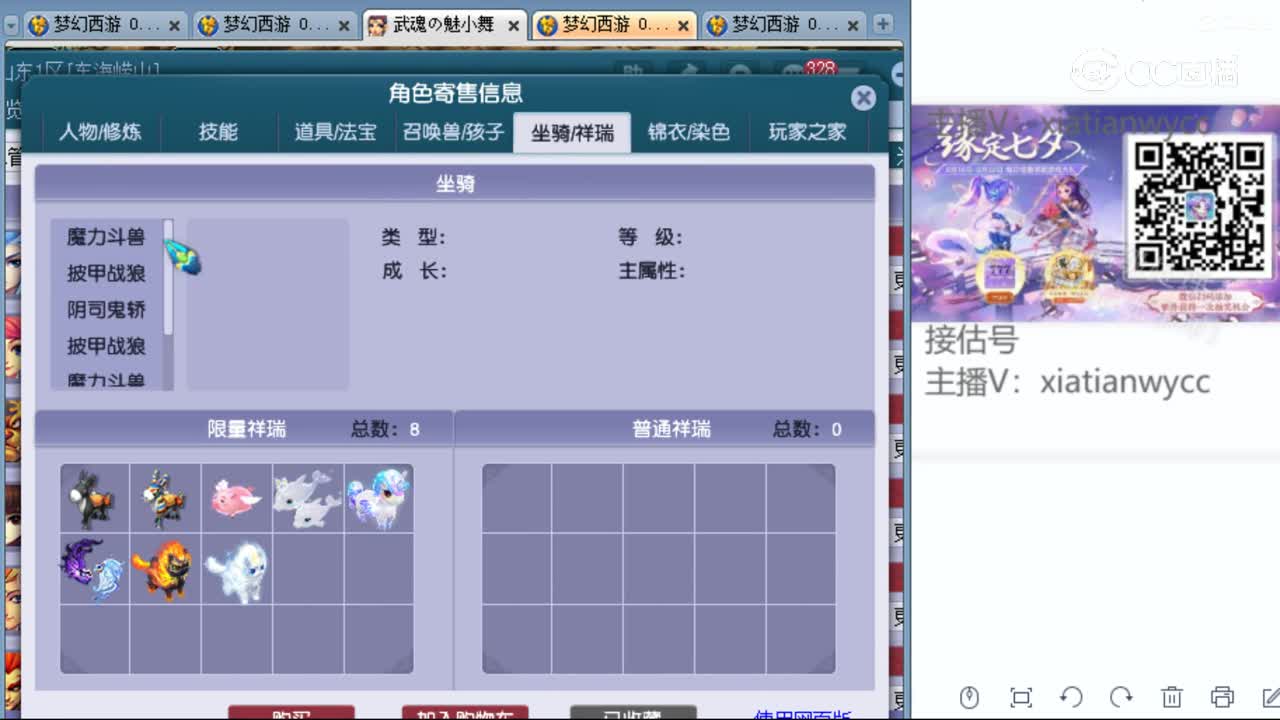Open the tab list dropdown arrow
1280x720 pixels.
click(11, 27)
